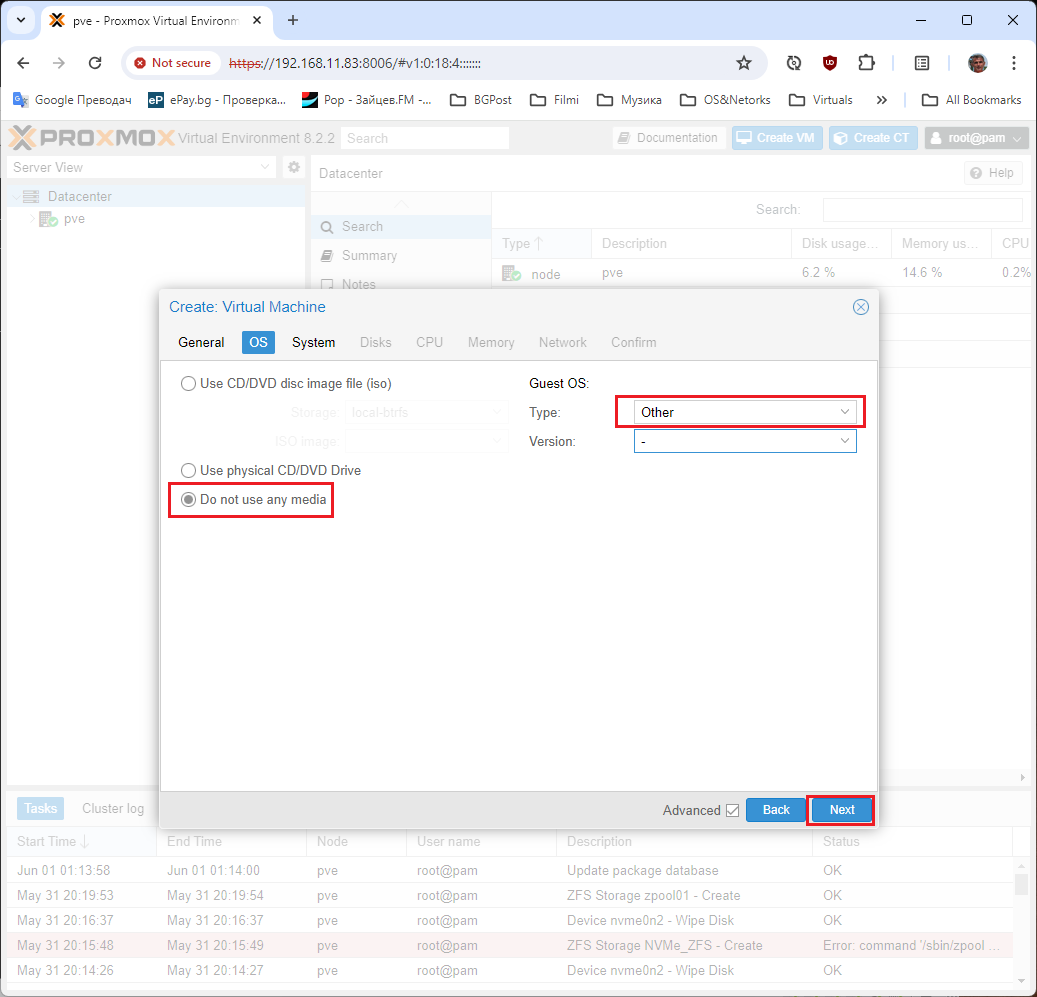Open the ePay.bg bookmark

coord(217,100)
